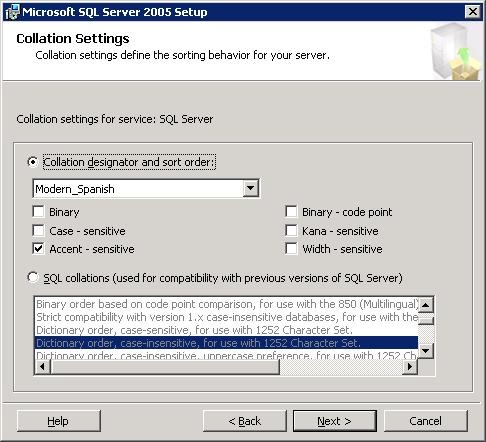Proceed with the Next > button

pos(335,421)
